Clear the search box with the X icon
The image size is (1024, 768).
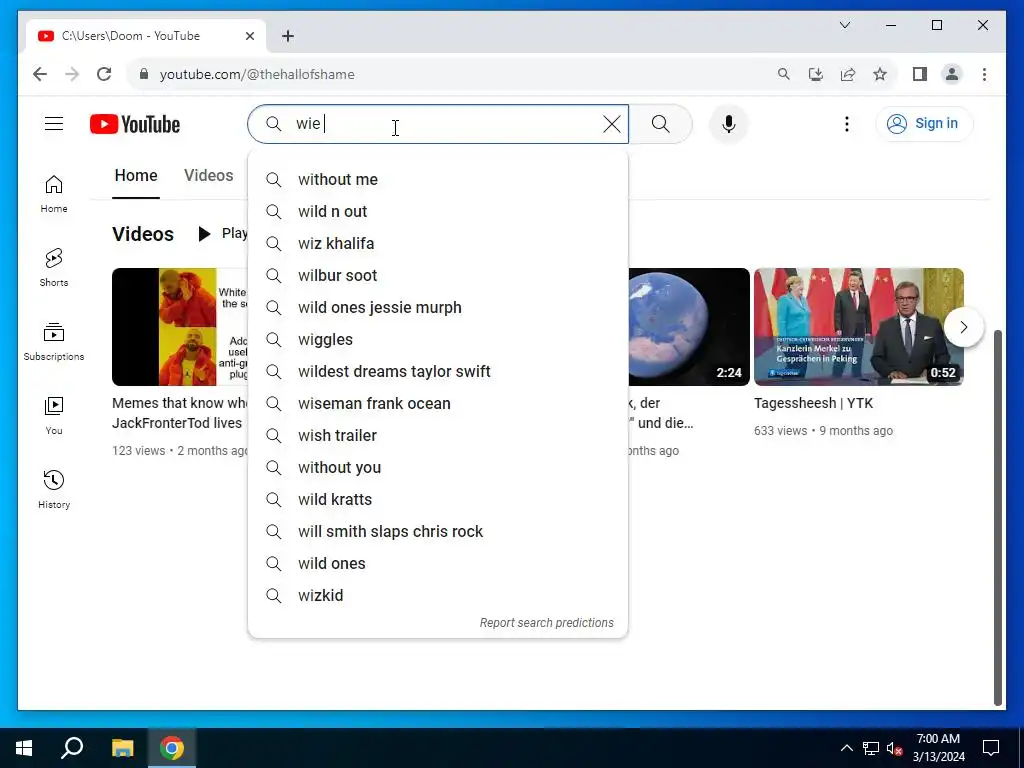(611, 124)
